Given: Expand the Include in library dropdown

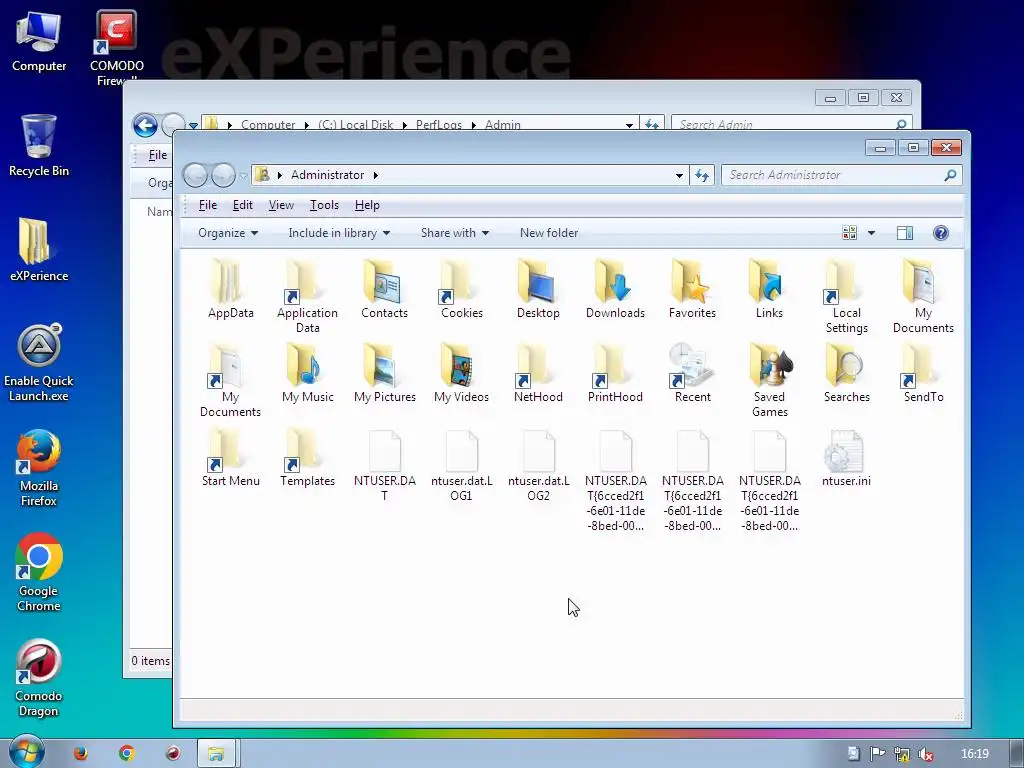Looking at the screenshot, I should 339,233.
